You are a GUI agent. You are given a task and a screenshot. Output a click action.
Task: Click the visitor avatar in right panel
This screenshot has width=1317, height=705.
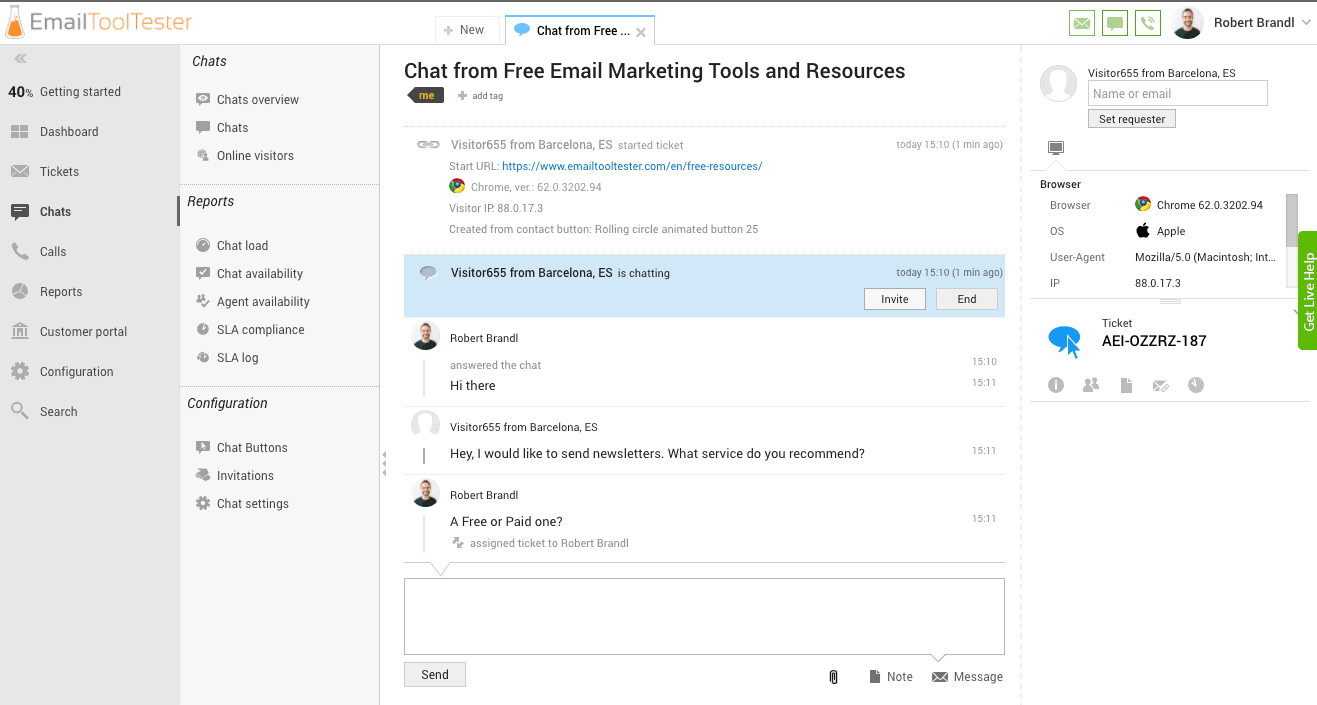pos(1059,84)
